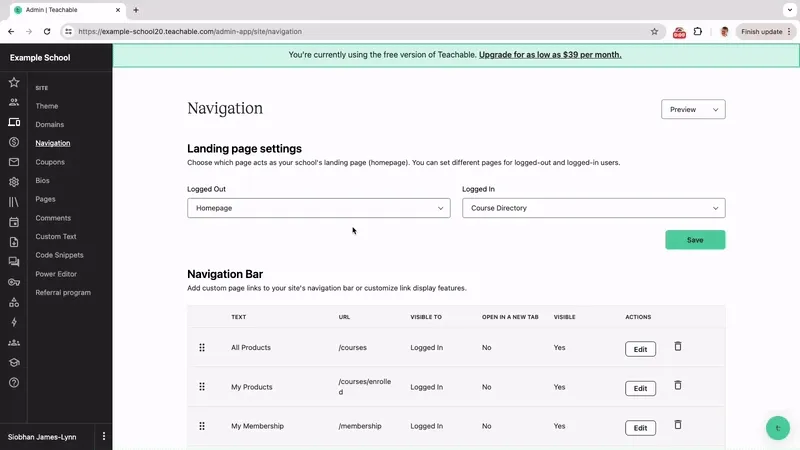
Task: Open the user menu three-dot icon
Action: tap(104, 436)
